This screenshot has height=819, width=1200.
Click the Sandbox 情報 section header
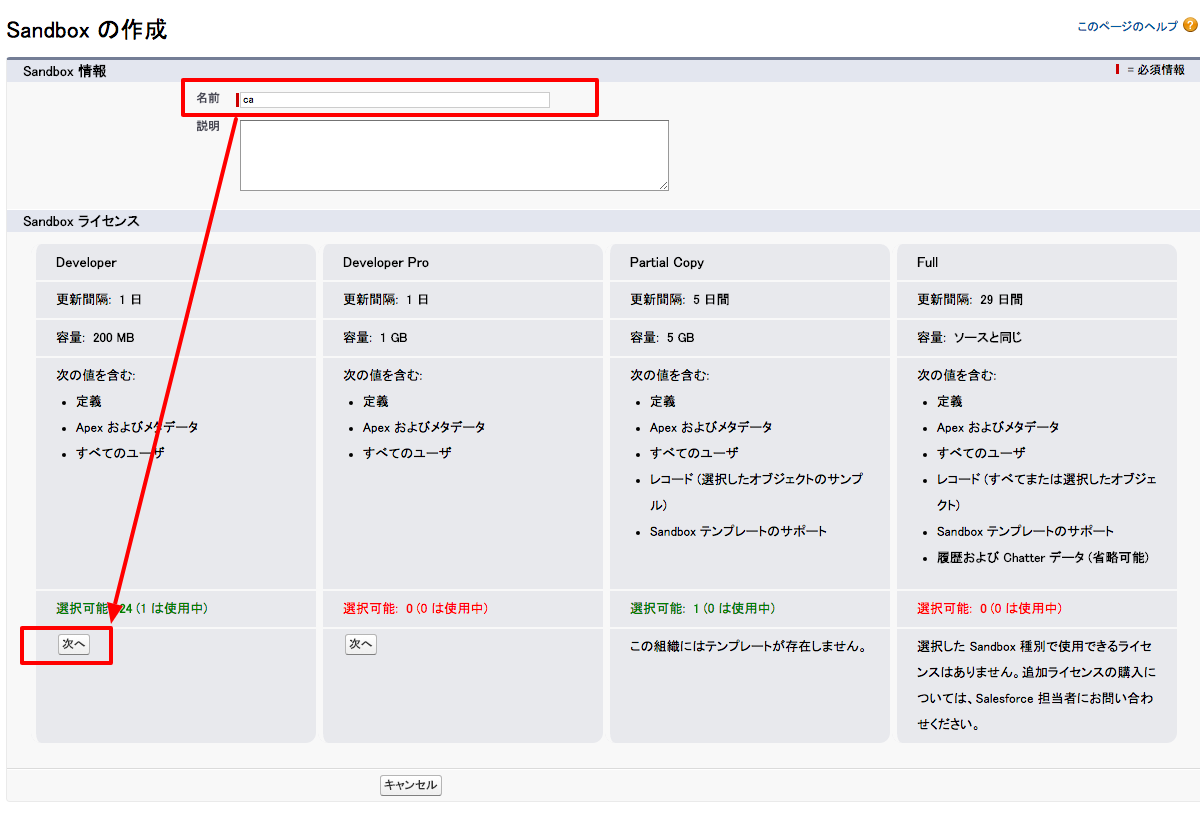[64, 71]
